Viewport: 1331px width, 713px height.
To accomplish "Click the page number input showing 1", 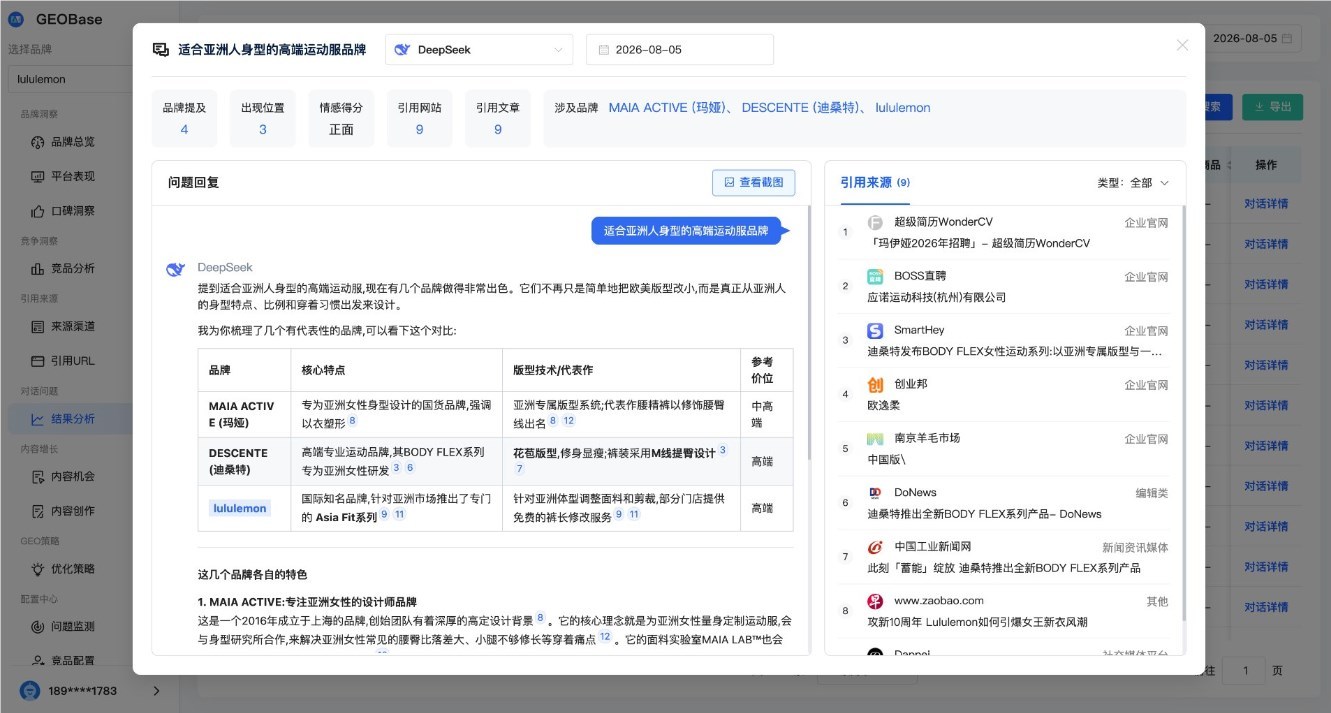I will coord(1246,671).
